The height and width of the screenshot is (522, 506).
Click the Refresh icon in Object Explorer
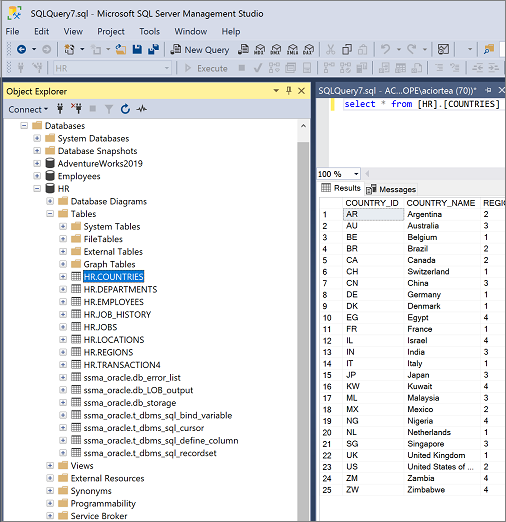point(125,109)
